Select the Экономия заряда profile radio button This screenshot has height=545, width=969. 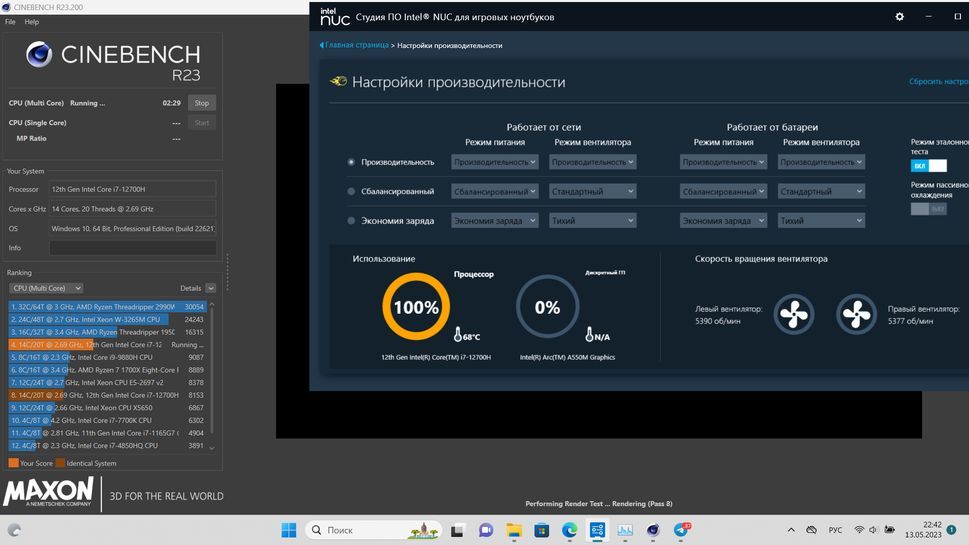pyautogui.click(x=351, y=221)
